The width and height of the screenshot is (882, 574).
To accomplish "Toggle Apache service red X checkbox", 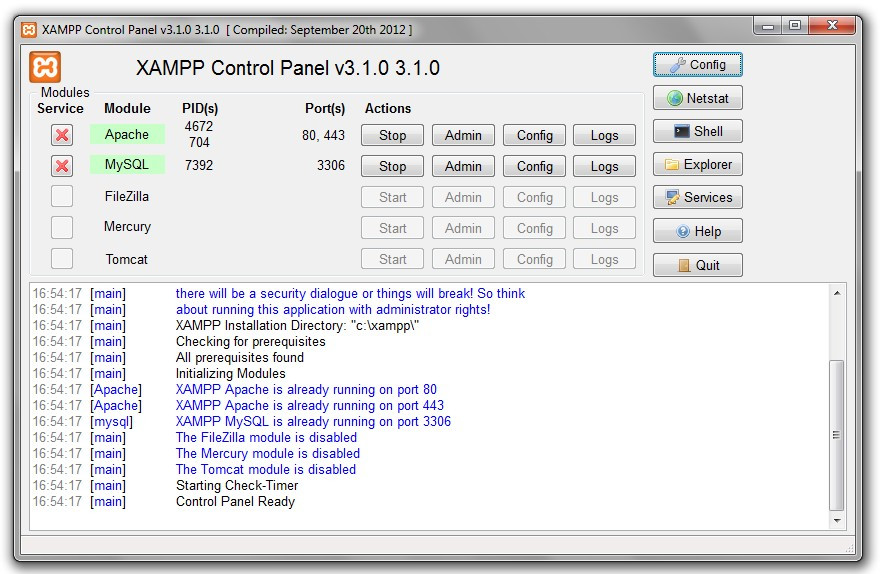I will click(x=62, y=134).
